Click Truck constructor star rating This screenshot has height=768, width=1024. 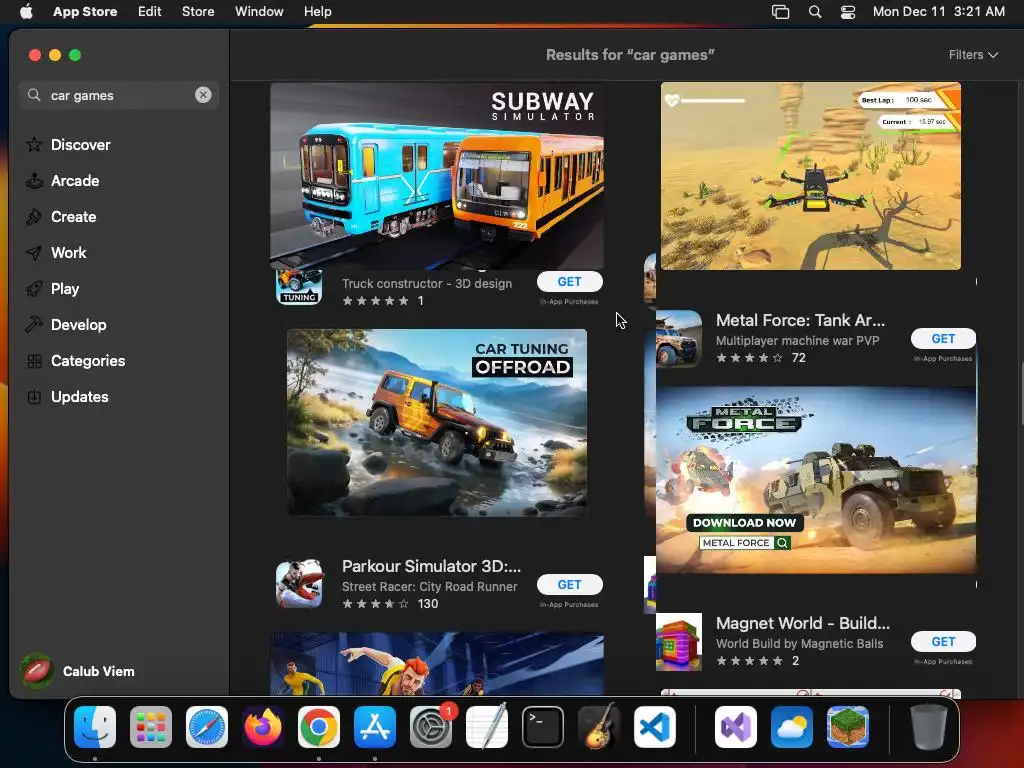pyautogui.click(x=376, y=301)
